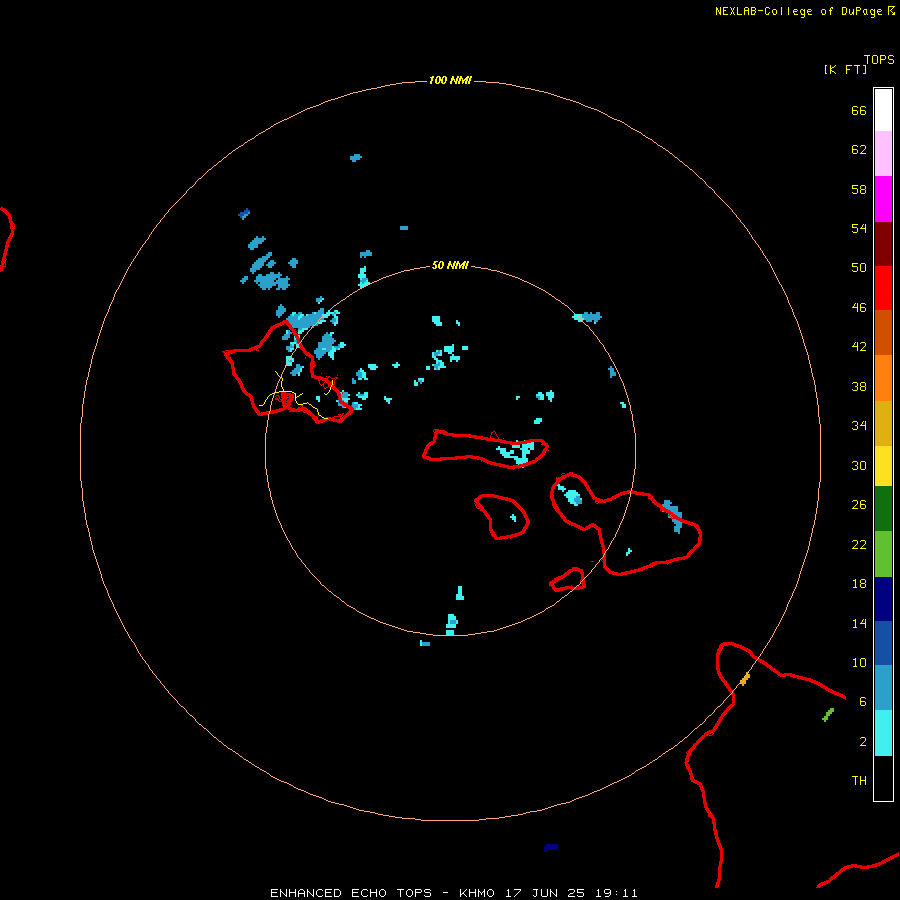Select the light pink 62 kft swatch

click(883, 153)
